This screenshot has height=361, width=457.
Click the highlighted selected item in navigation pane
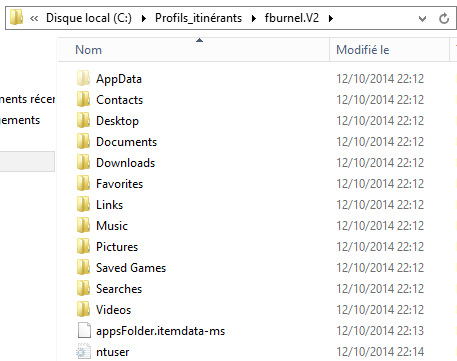click(x=27, y=162)
